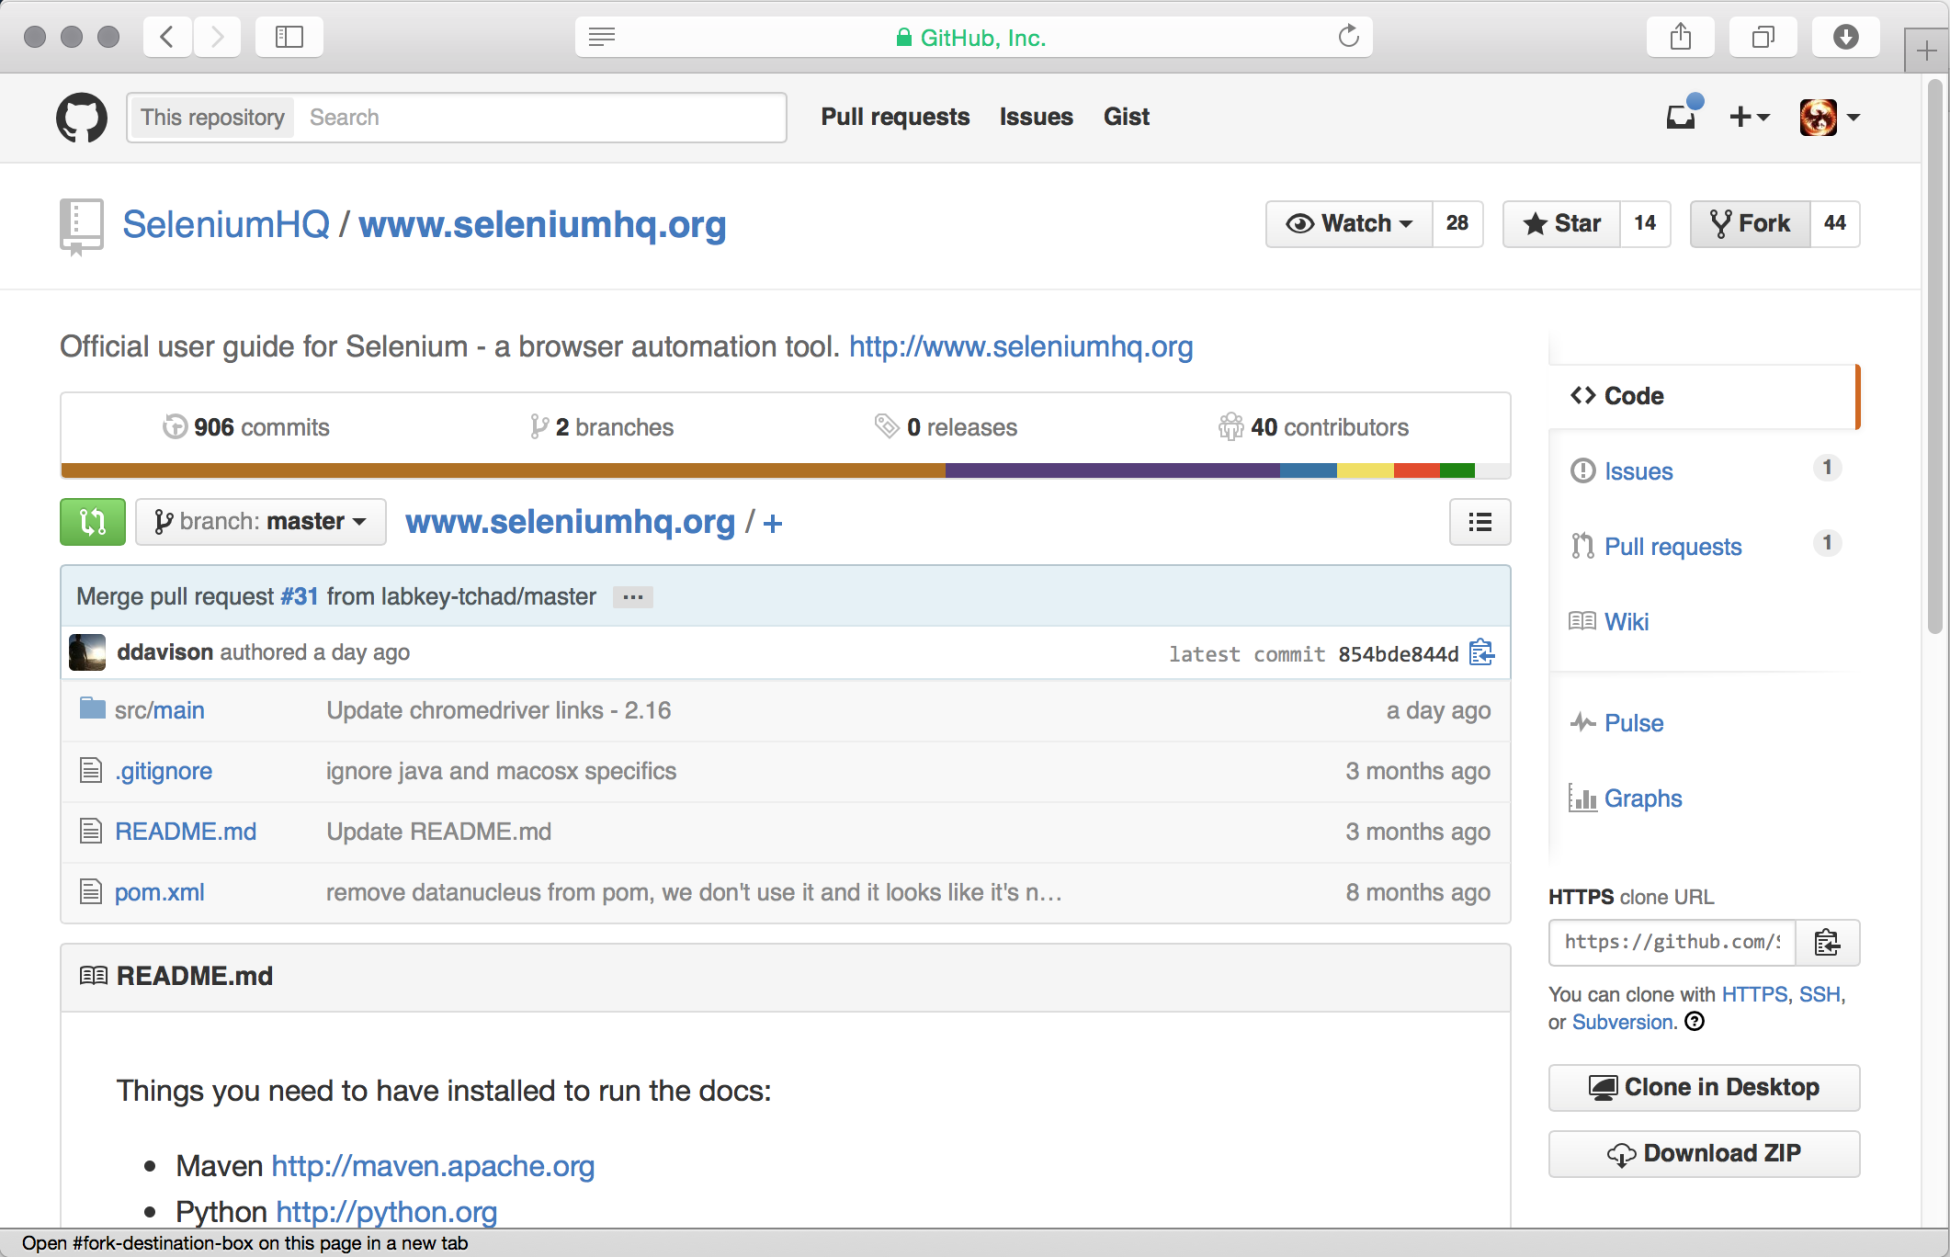Open the Pull requests sidebar tab
Image resolution: width=1950 pixels, height=1257 pixels.
(x=1703, y=547)
